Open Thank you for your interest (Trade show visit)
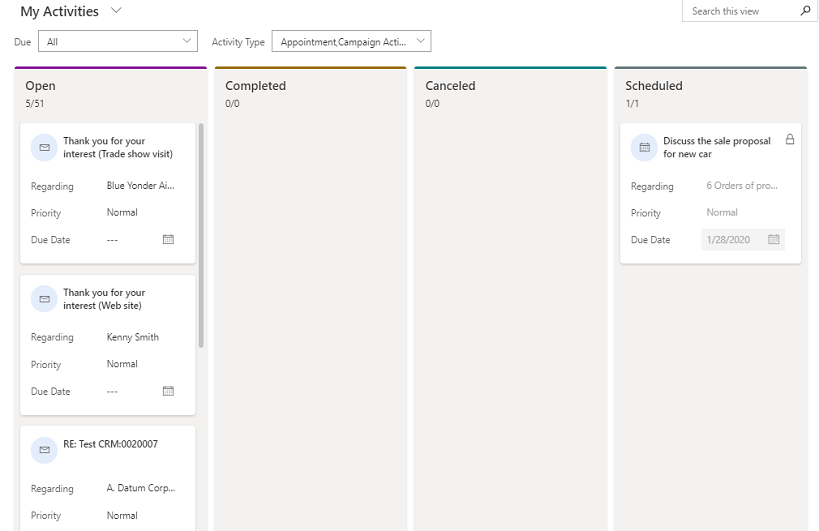Viewport: 819px width, 531px height. click(x=118, y=147)
